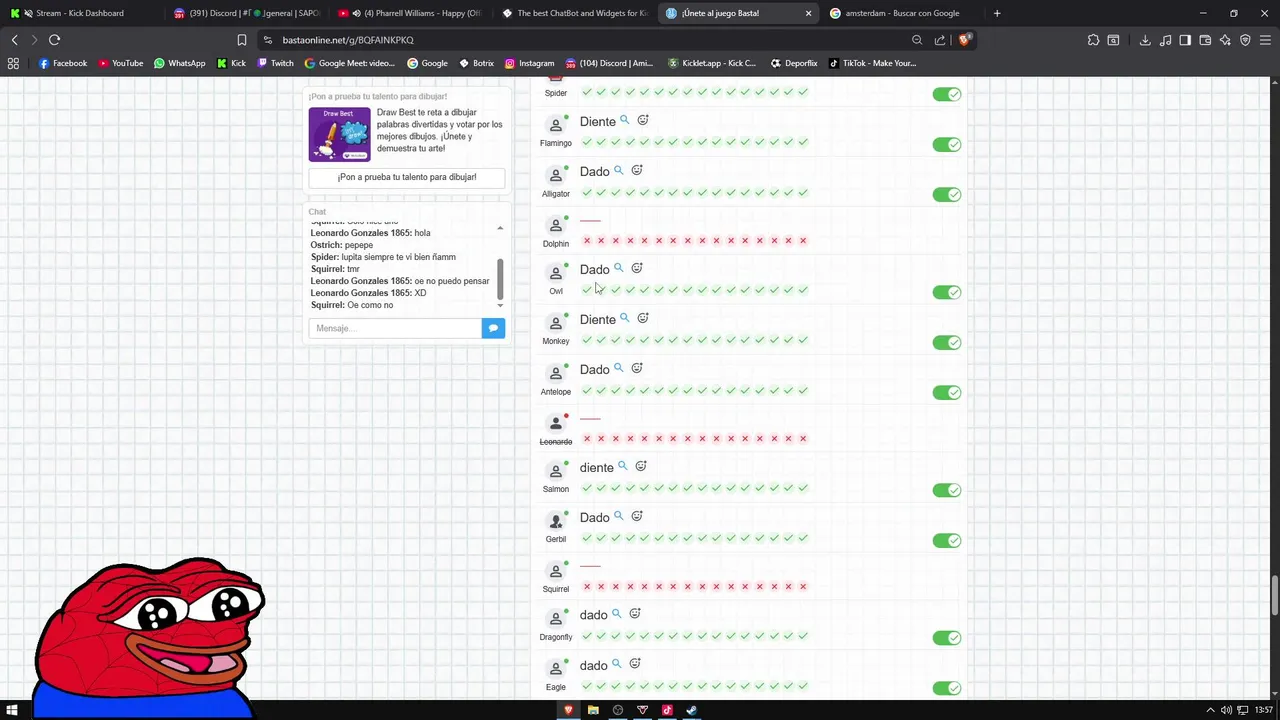Click the page vertical scrollbar
The height and width of the screenshot is (720, 1280).
[1274, 596]
